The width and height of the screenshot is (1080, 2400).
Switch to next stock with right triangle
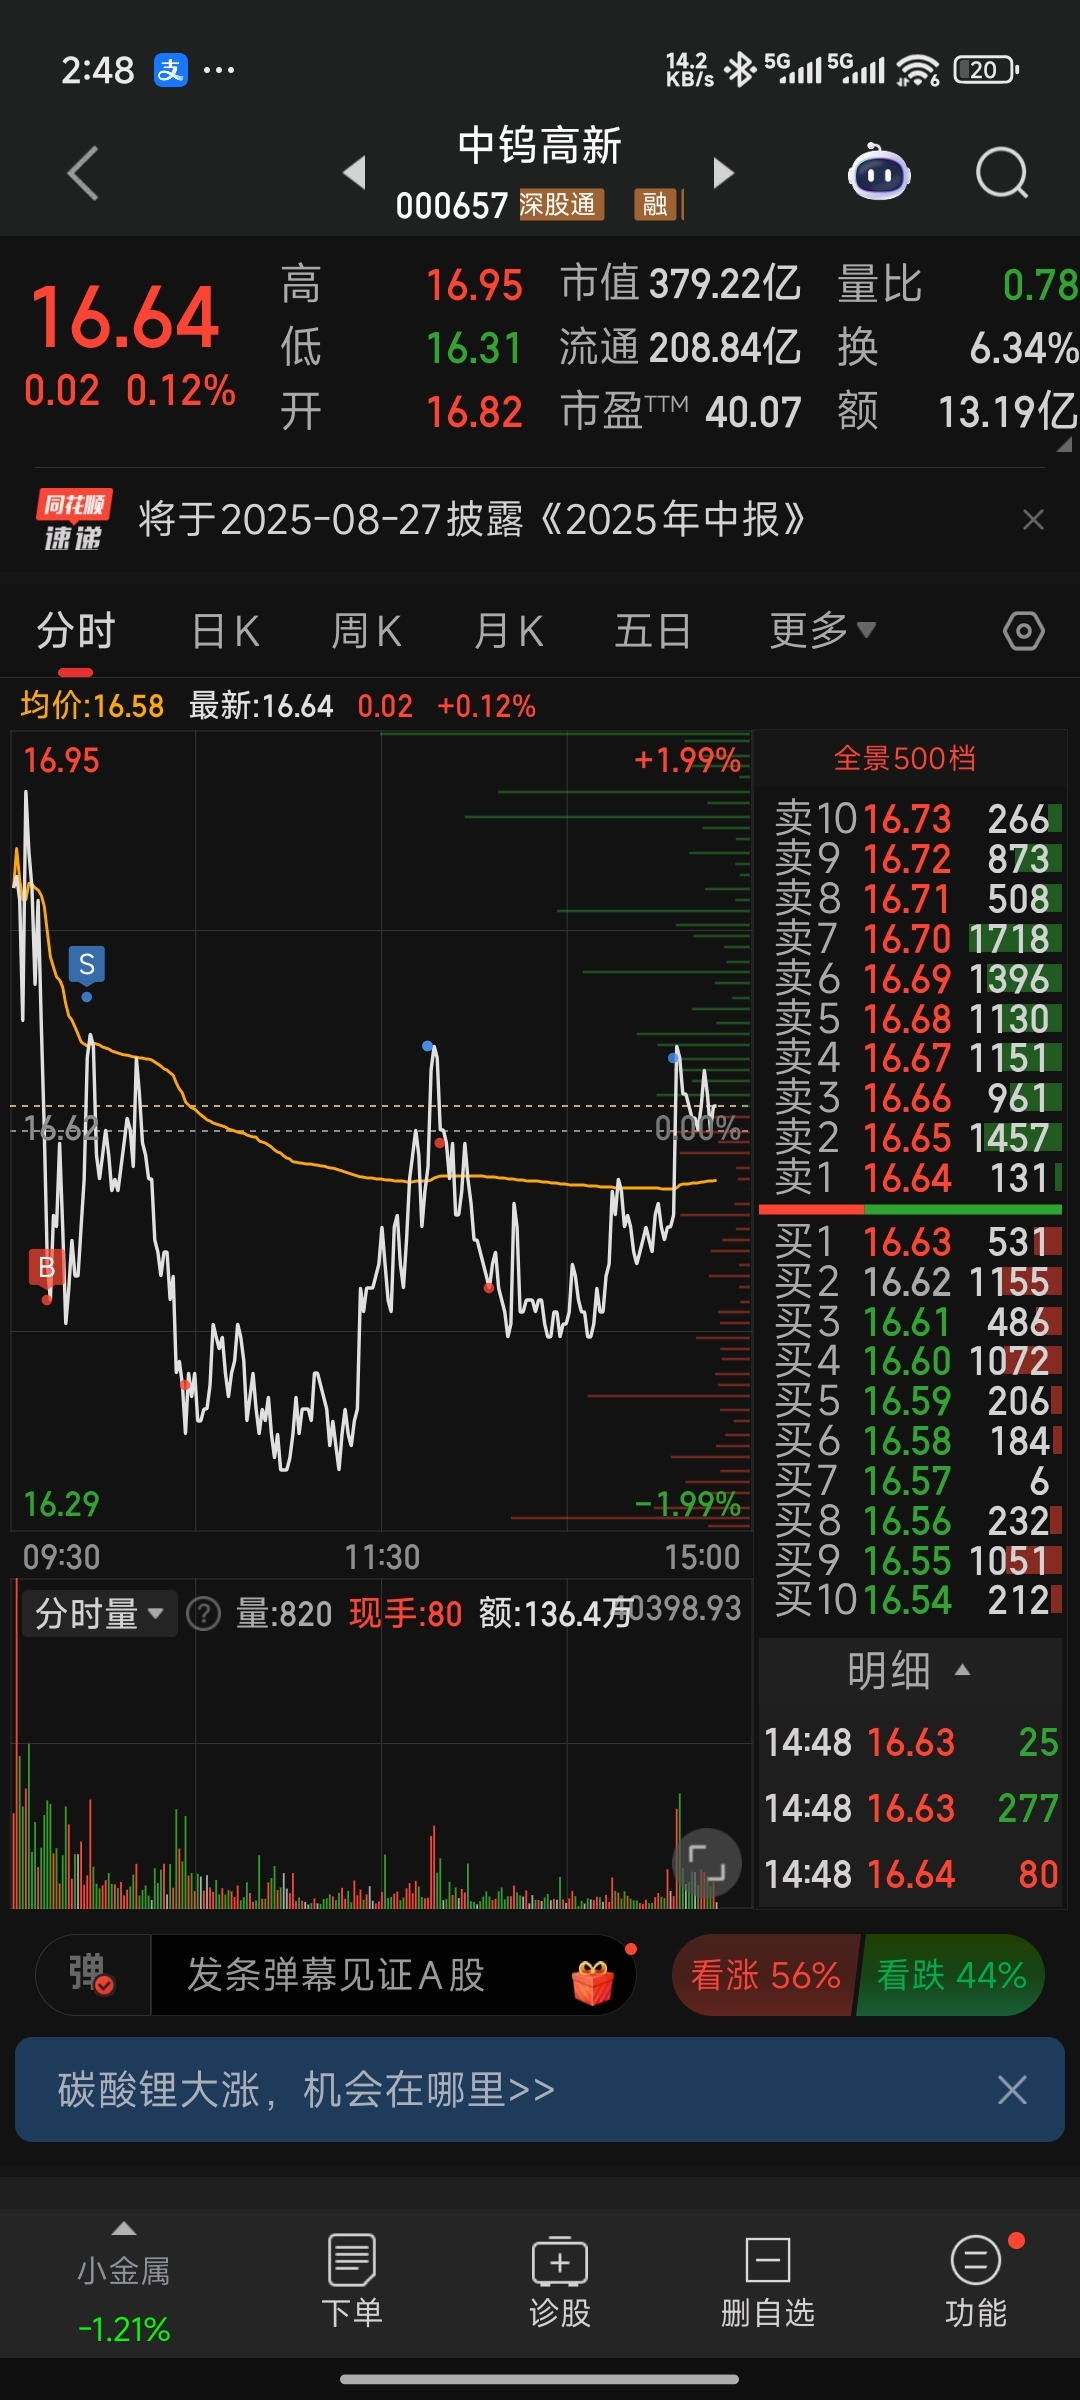coord(723,173)
